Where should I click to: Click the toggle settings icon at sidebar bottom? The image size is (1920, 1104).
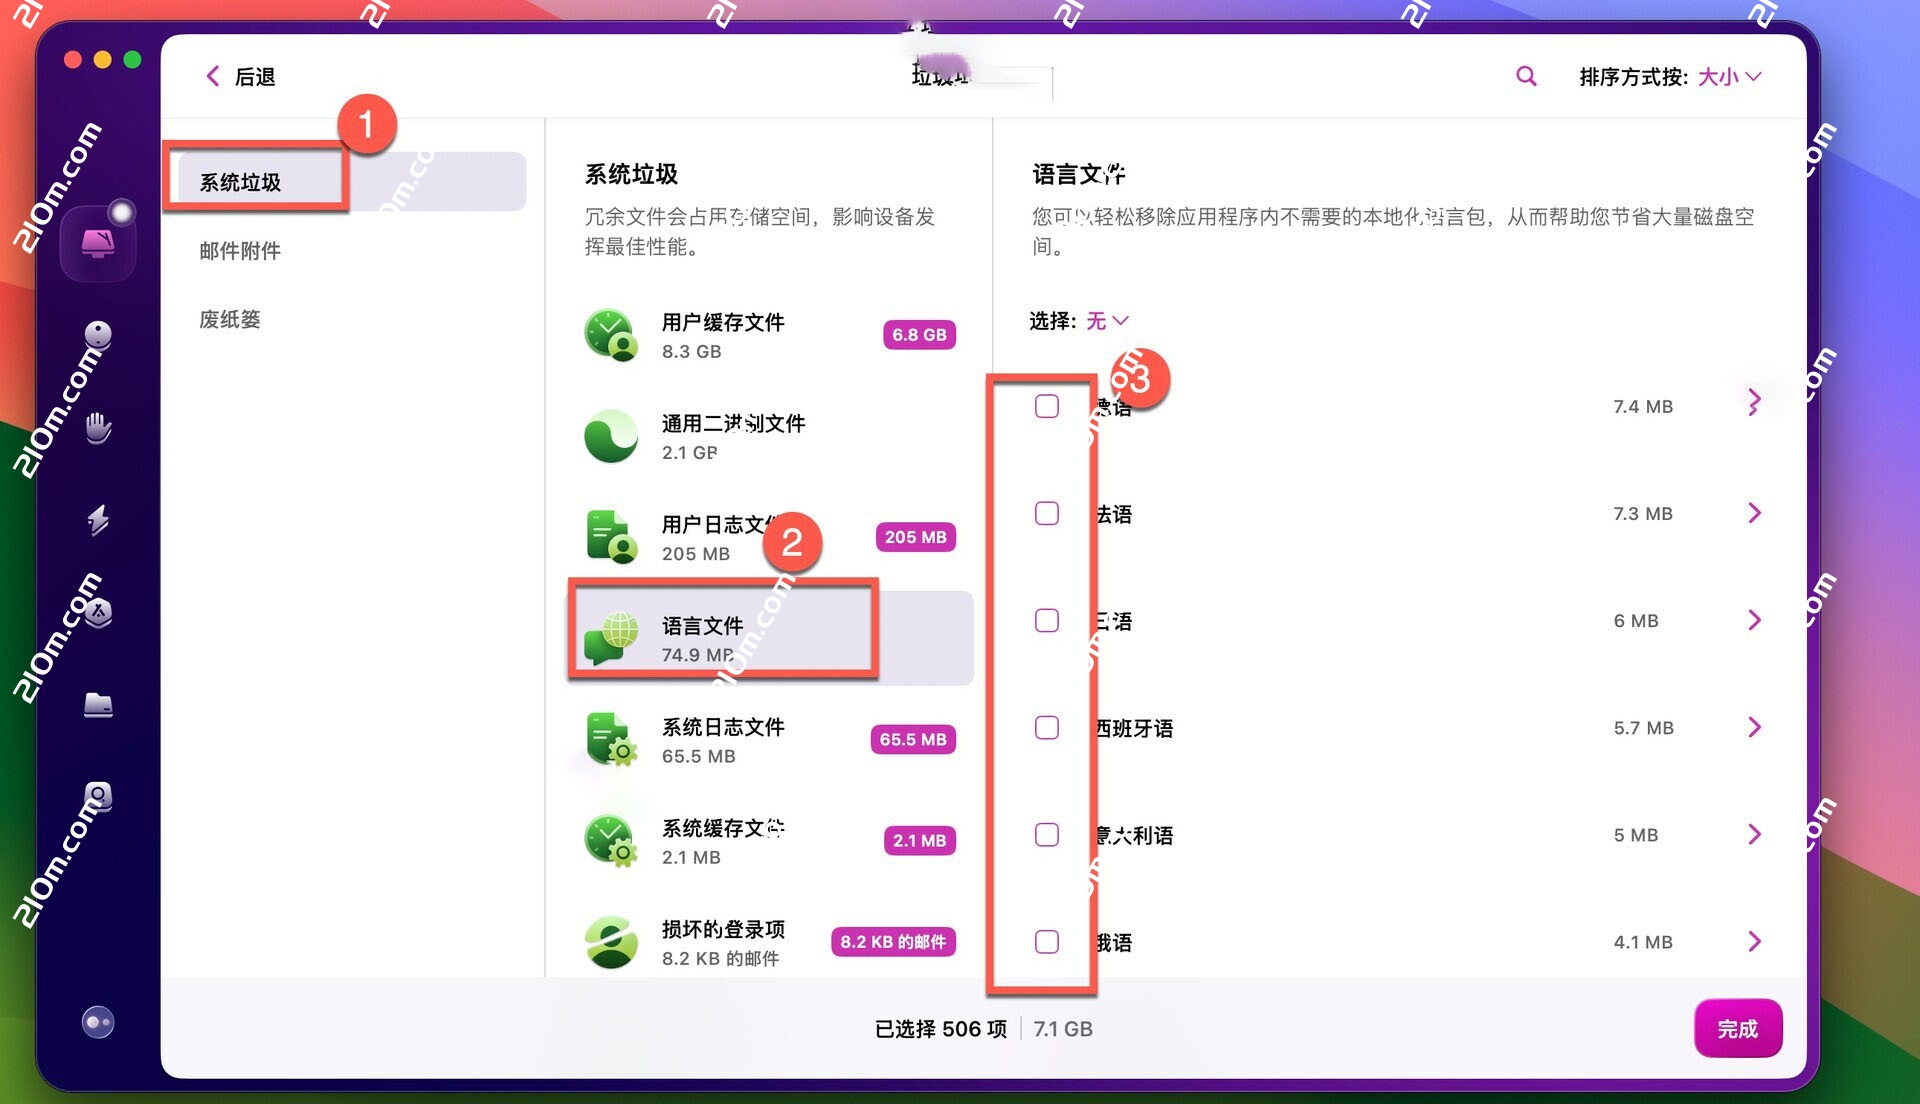click(97, 1022)
